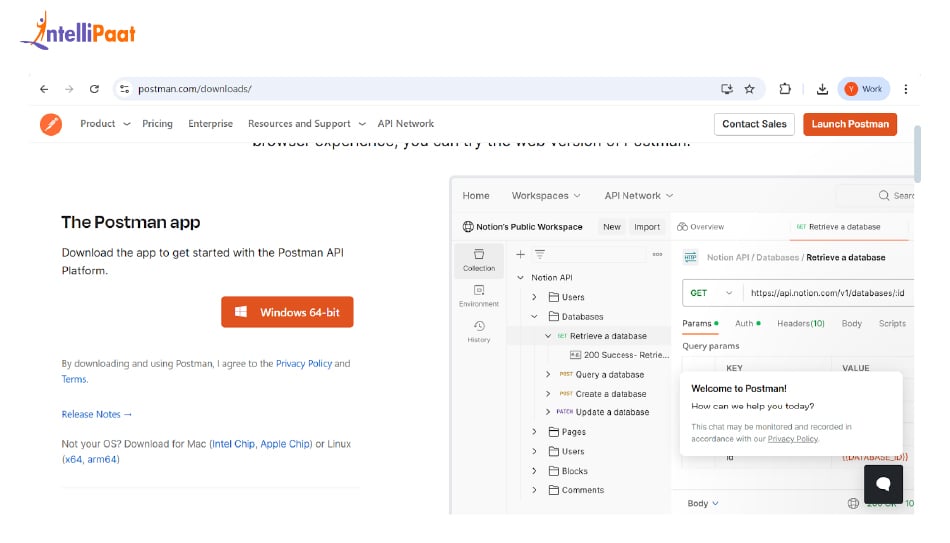Image resolution: width=950 pixels, height=543 pixels.
Task: Open the Terms link
Action: 74,379
